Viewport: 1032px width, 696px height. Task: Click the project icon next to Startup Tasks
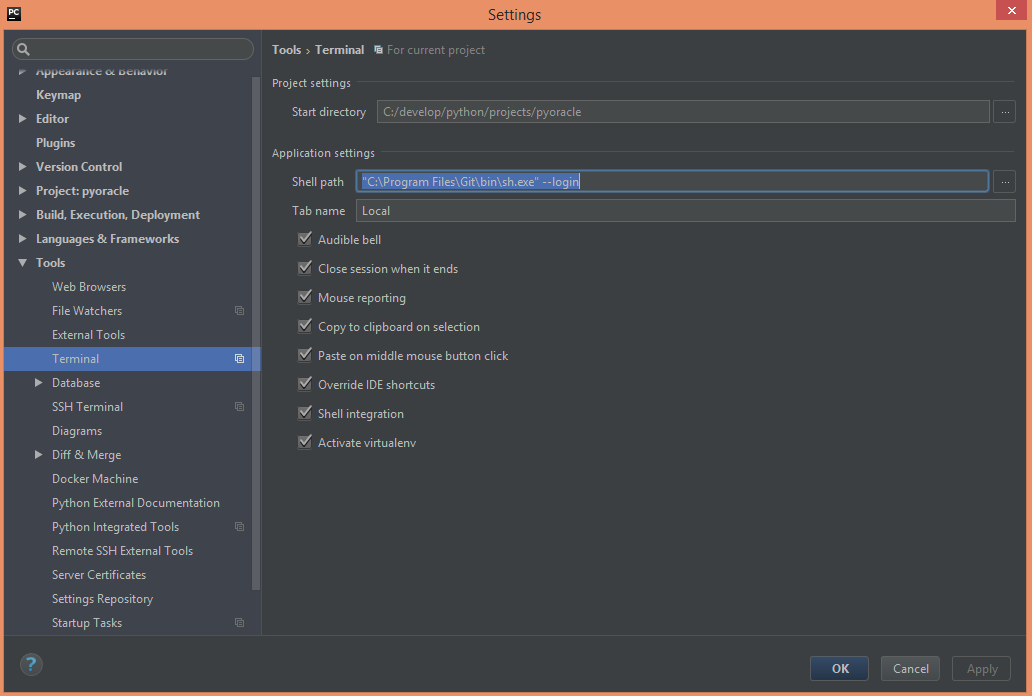(x=239, y=622)
